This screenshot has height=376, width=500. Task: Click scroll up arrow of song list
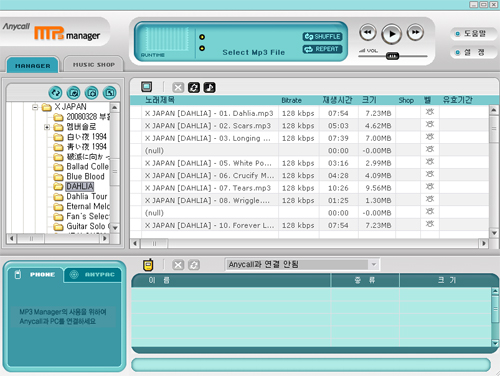[x=494, y=110]
